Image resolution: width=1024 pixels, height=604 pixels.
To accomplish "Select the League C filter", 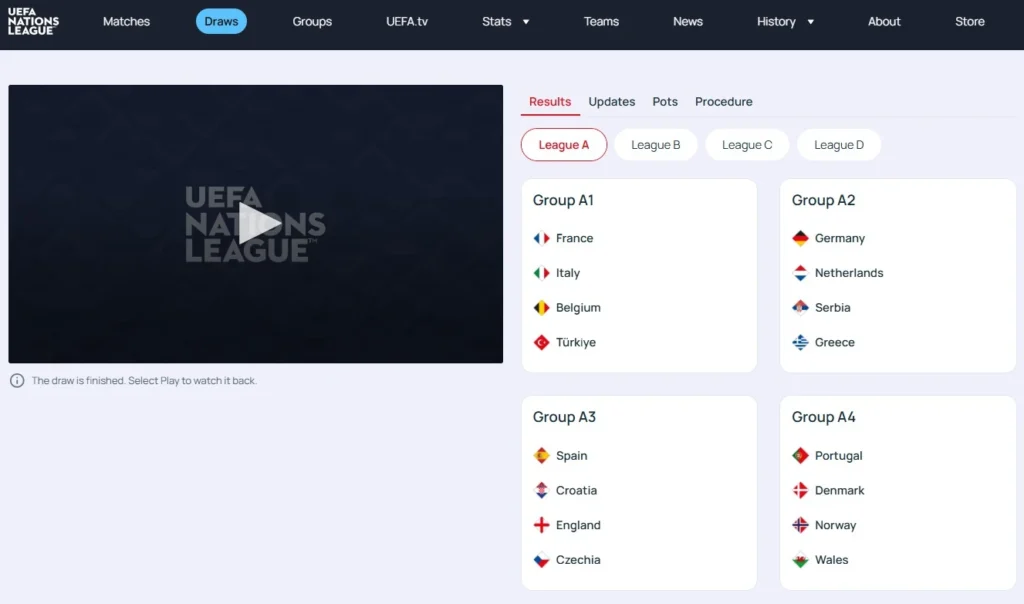I will point(747,145).
